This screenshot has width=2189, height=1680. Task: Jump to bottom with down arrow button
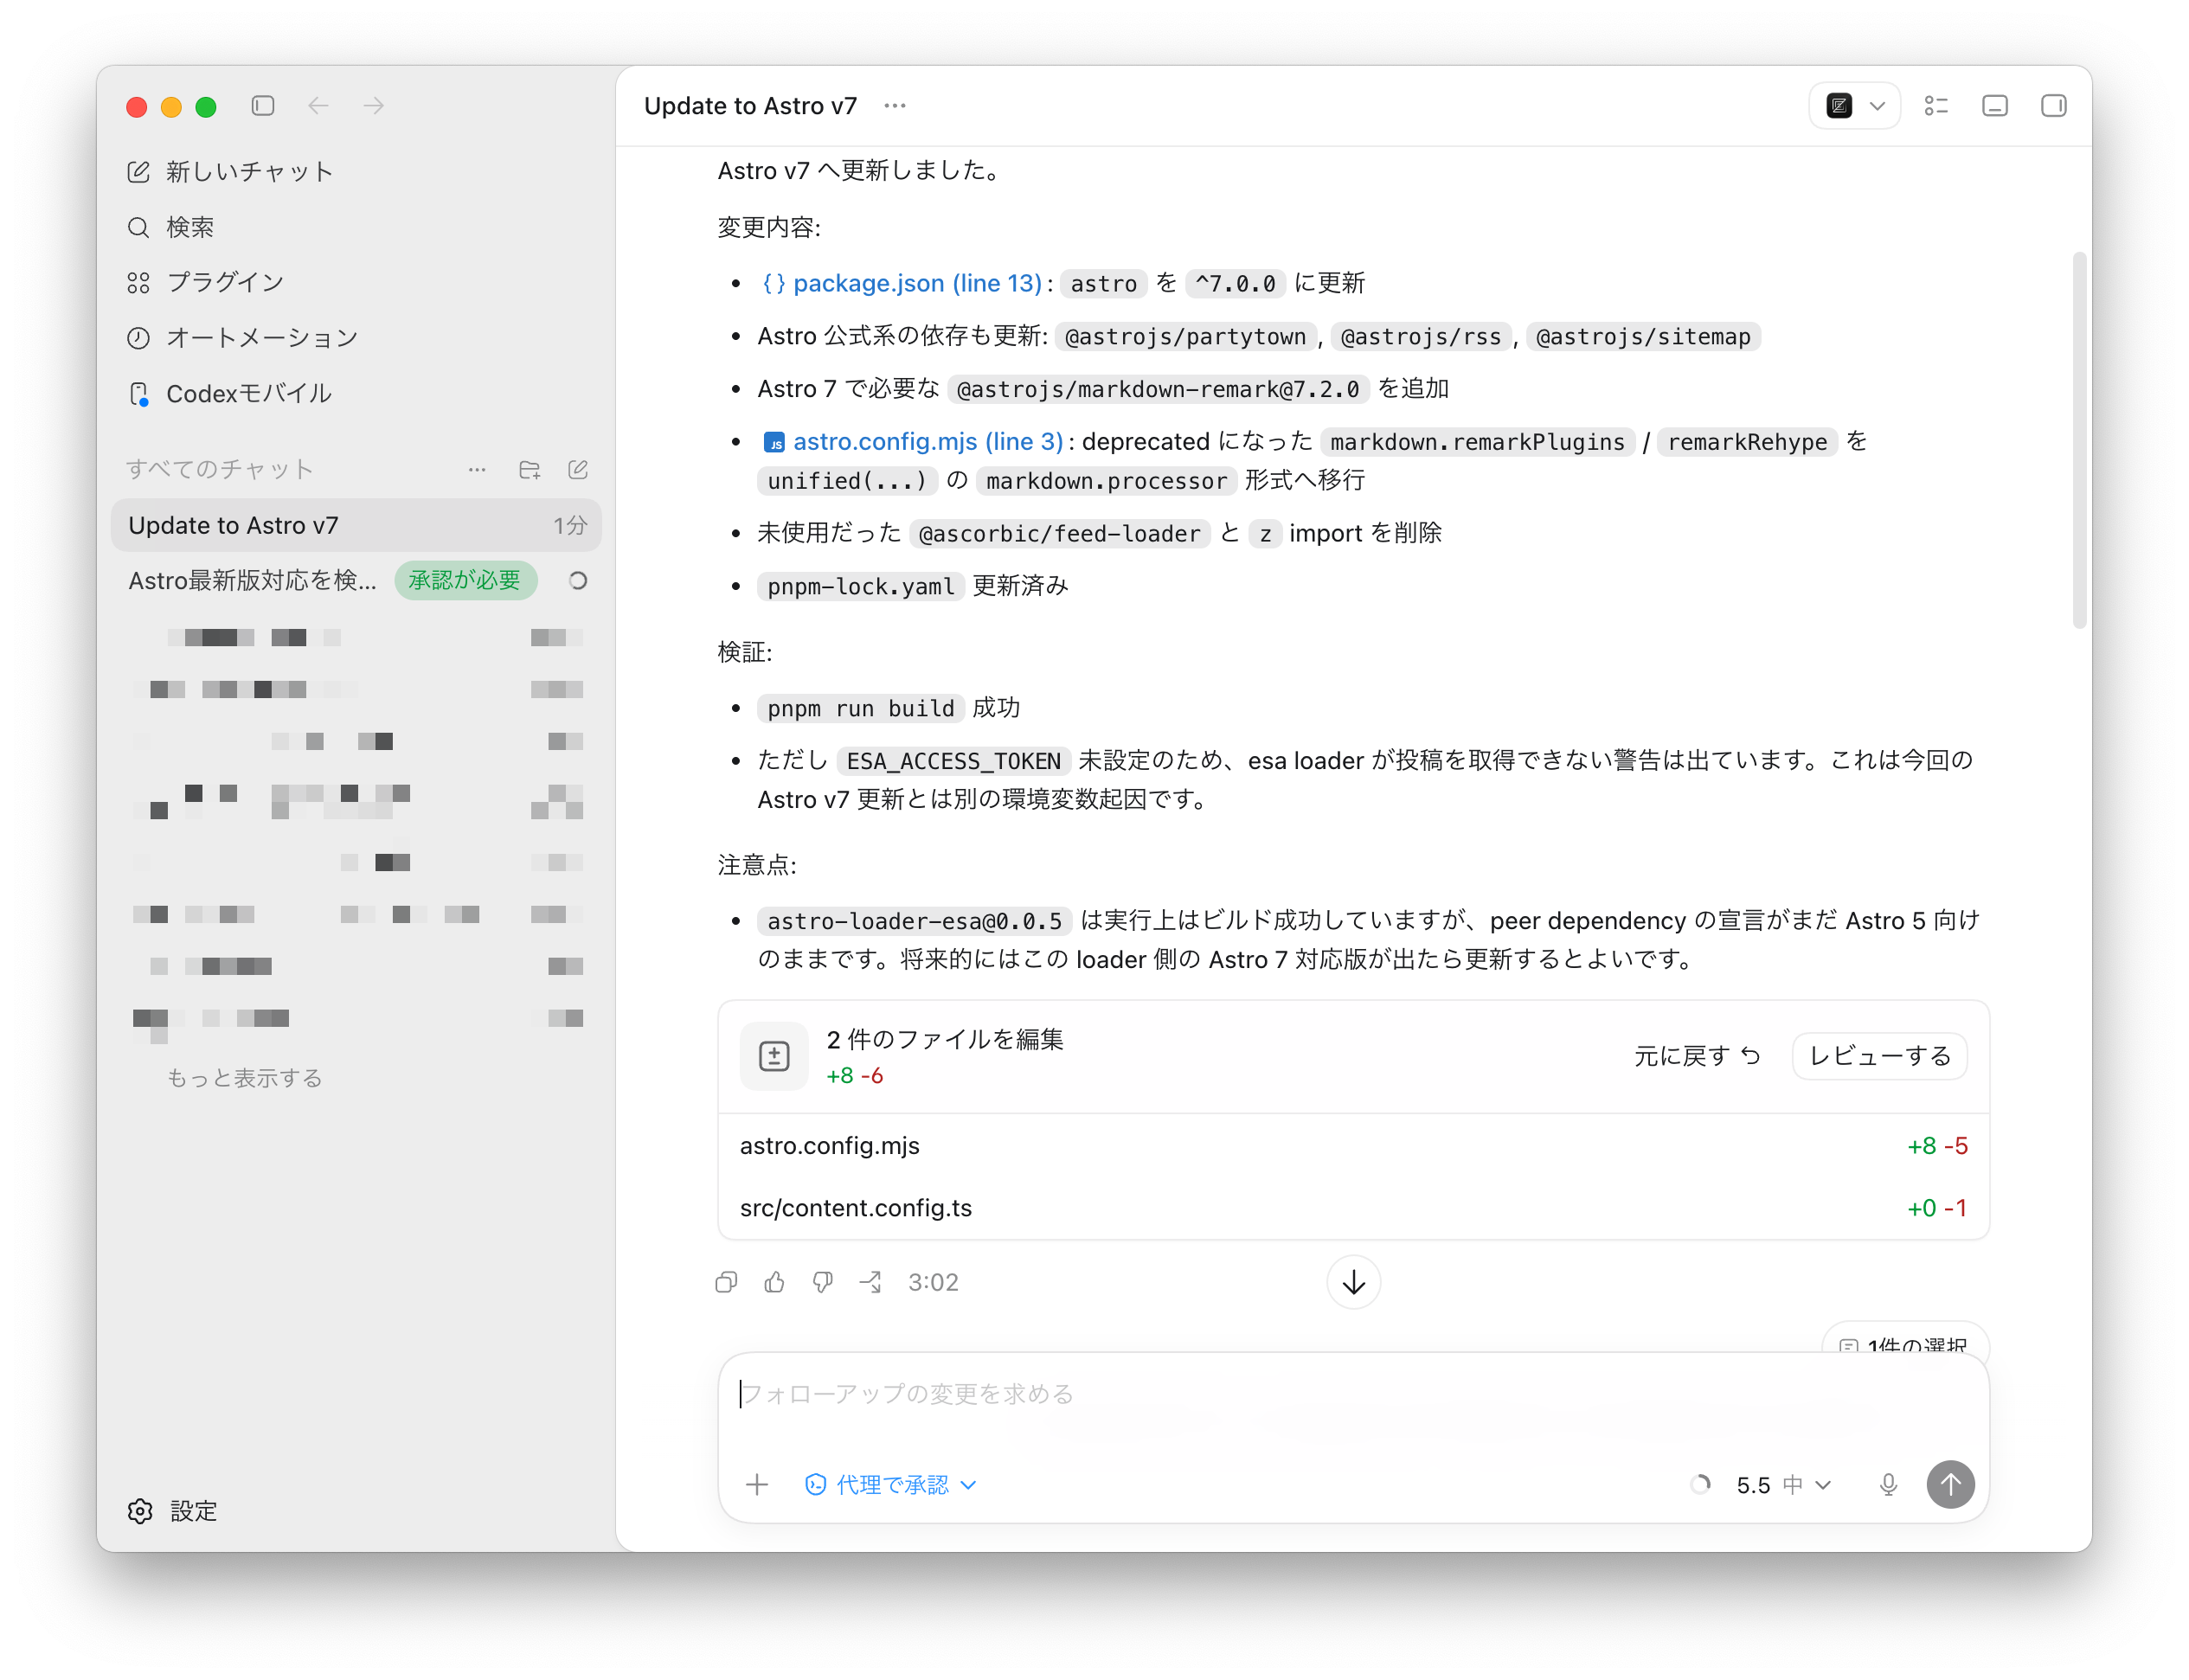1354,1282
